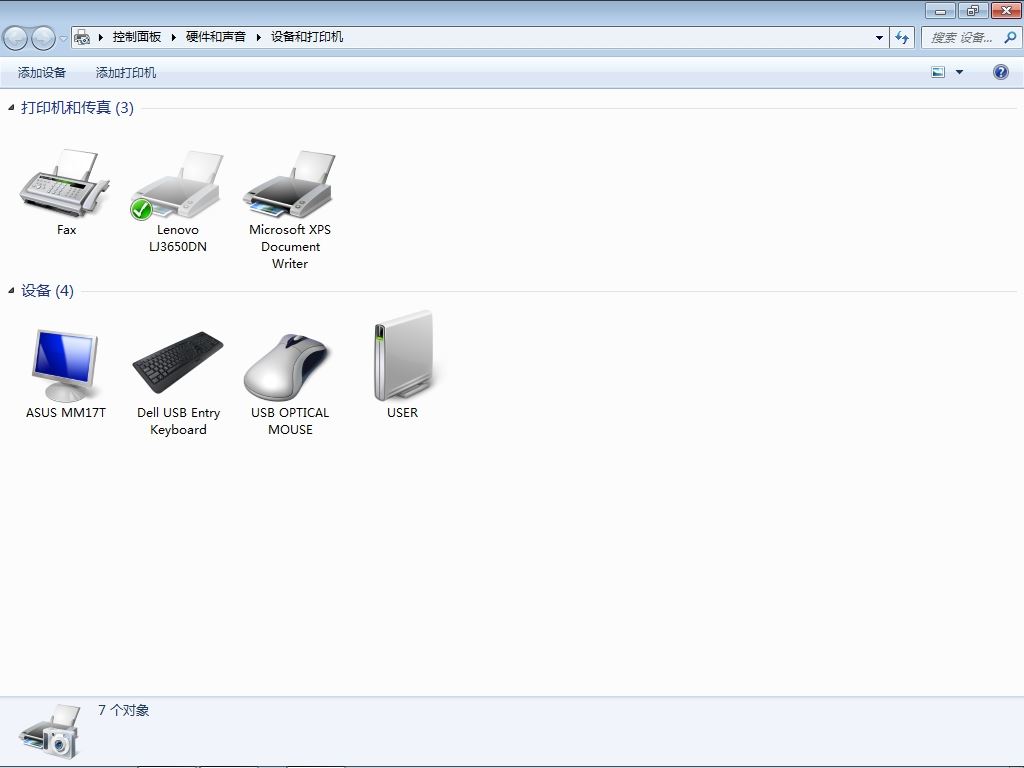The image size is (1024, 768).
Task: Click the 设备 (4) group heading
Action: 47,290
